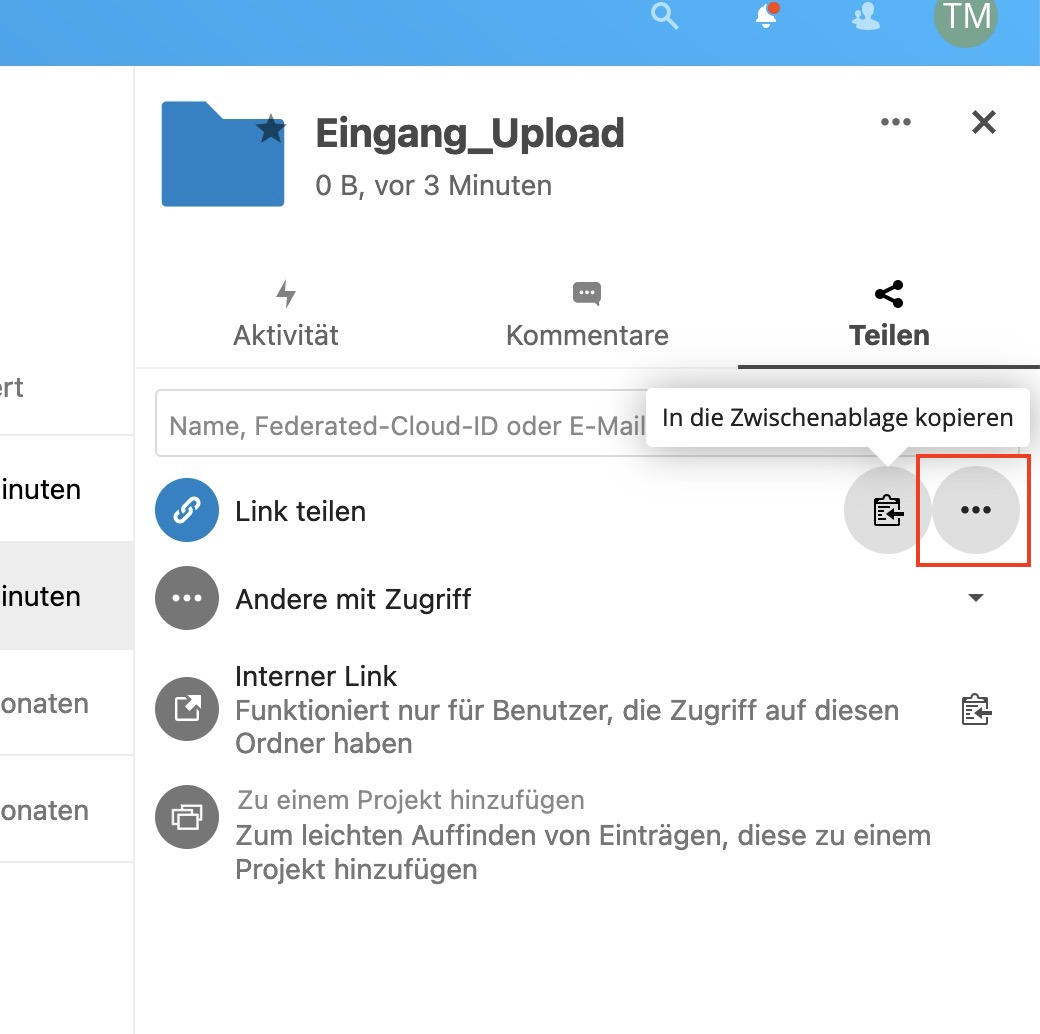Click the blue Link teilen icon

coord(187,511)
